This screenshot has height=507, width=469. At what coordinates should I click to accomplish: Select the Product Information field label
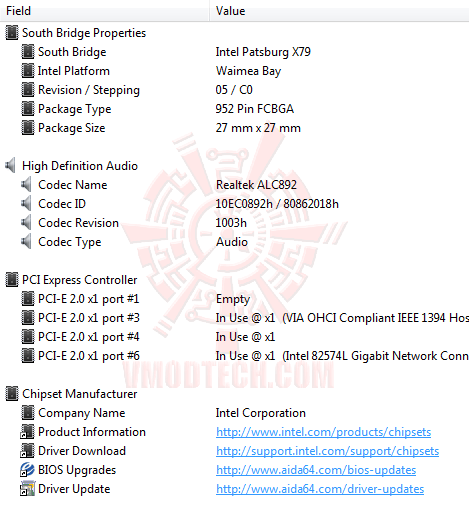92,432
